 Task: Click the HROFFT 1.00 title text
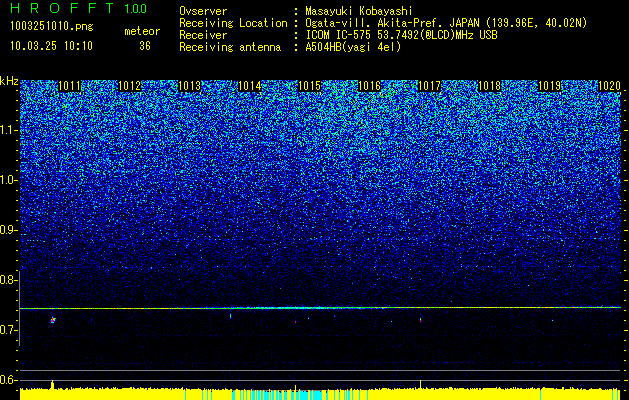(79, 8)
